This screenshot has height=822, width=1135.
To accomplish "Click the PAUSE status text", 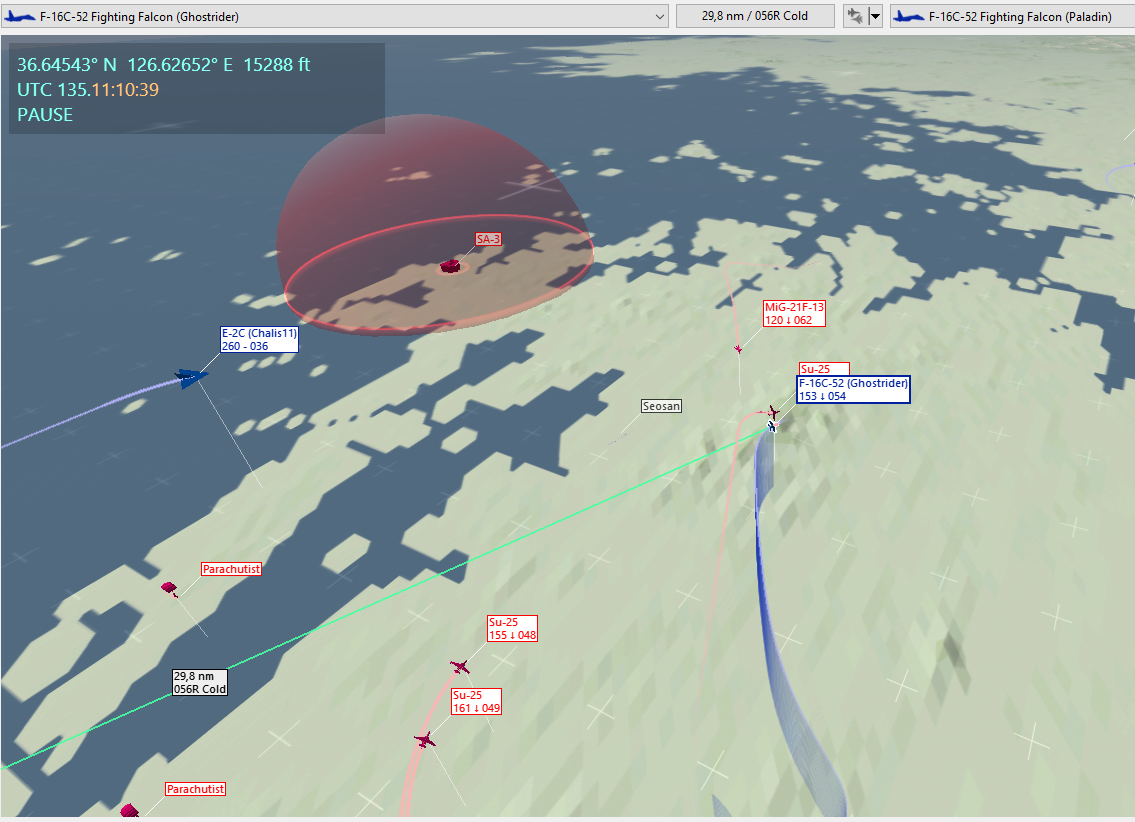I will pos(45,115).
